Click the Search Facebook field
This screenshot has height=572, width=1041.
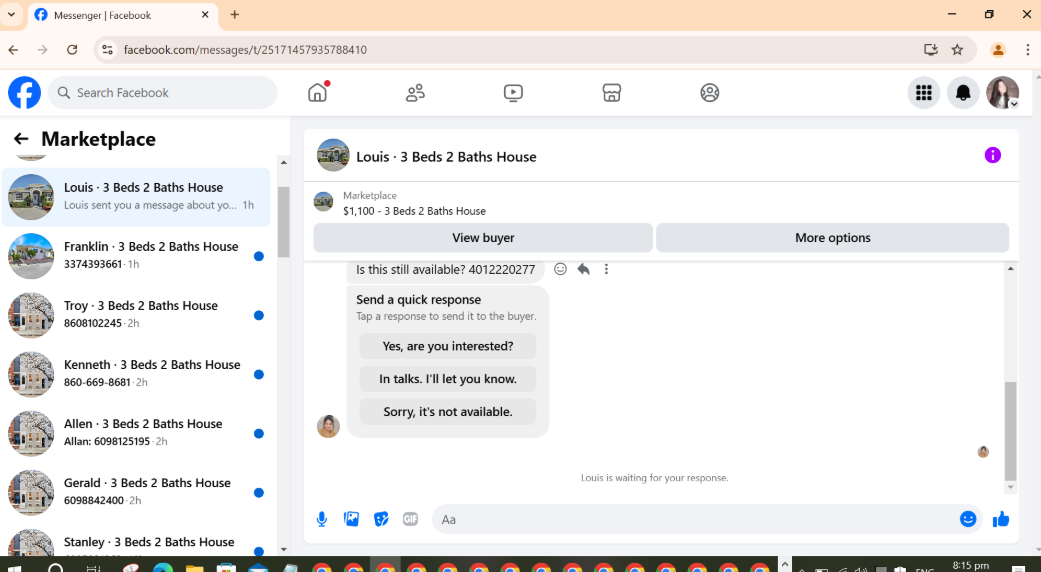pyautogui.click(x=163, y=93)
